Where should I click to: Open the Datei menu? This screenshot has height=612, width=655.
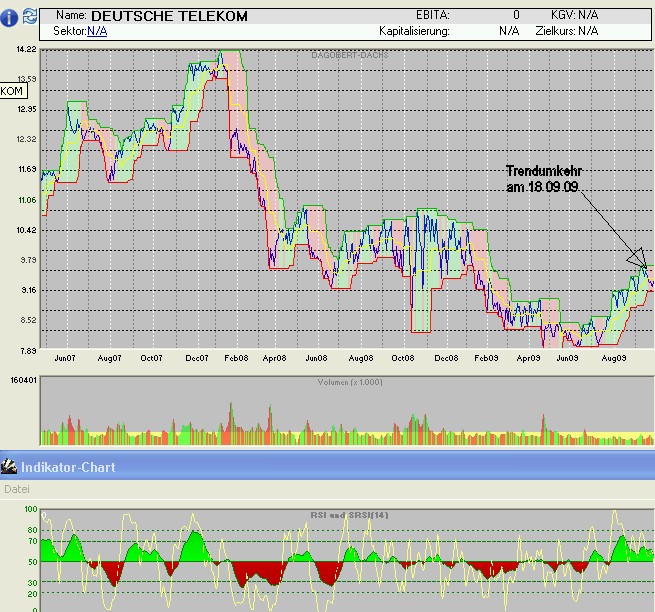pyautogui.click(x=17, y=489)
